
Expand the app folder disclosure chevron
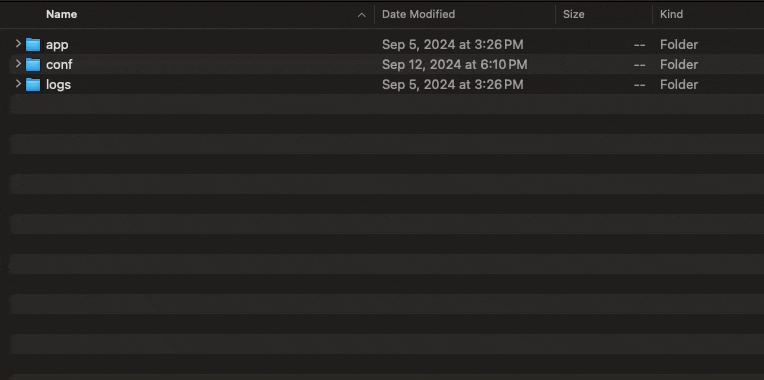(x=18, y=44)
